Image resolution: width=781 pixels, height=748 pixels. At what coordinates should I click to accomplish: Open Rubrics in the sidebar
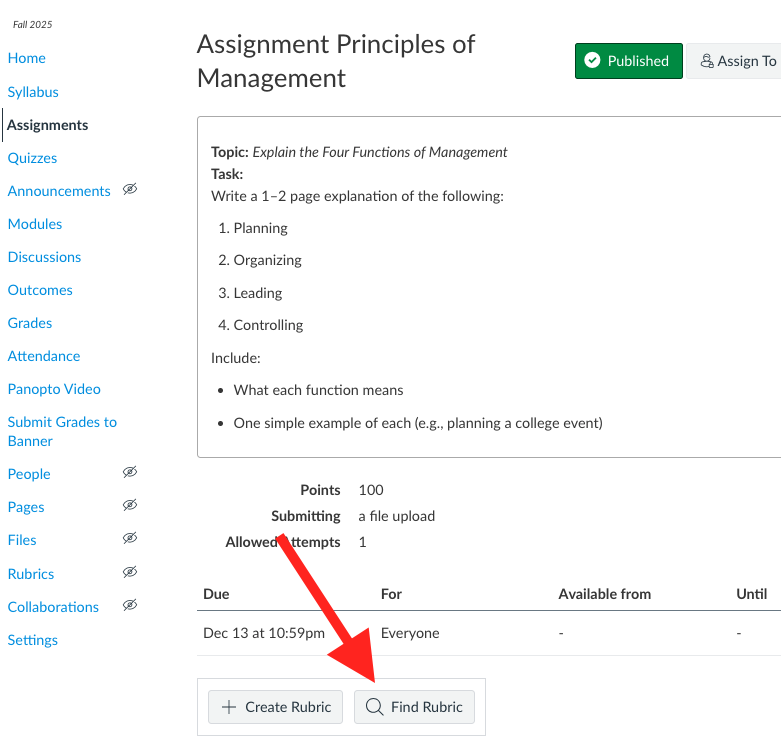pos(31,574)
